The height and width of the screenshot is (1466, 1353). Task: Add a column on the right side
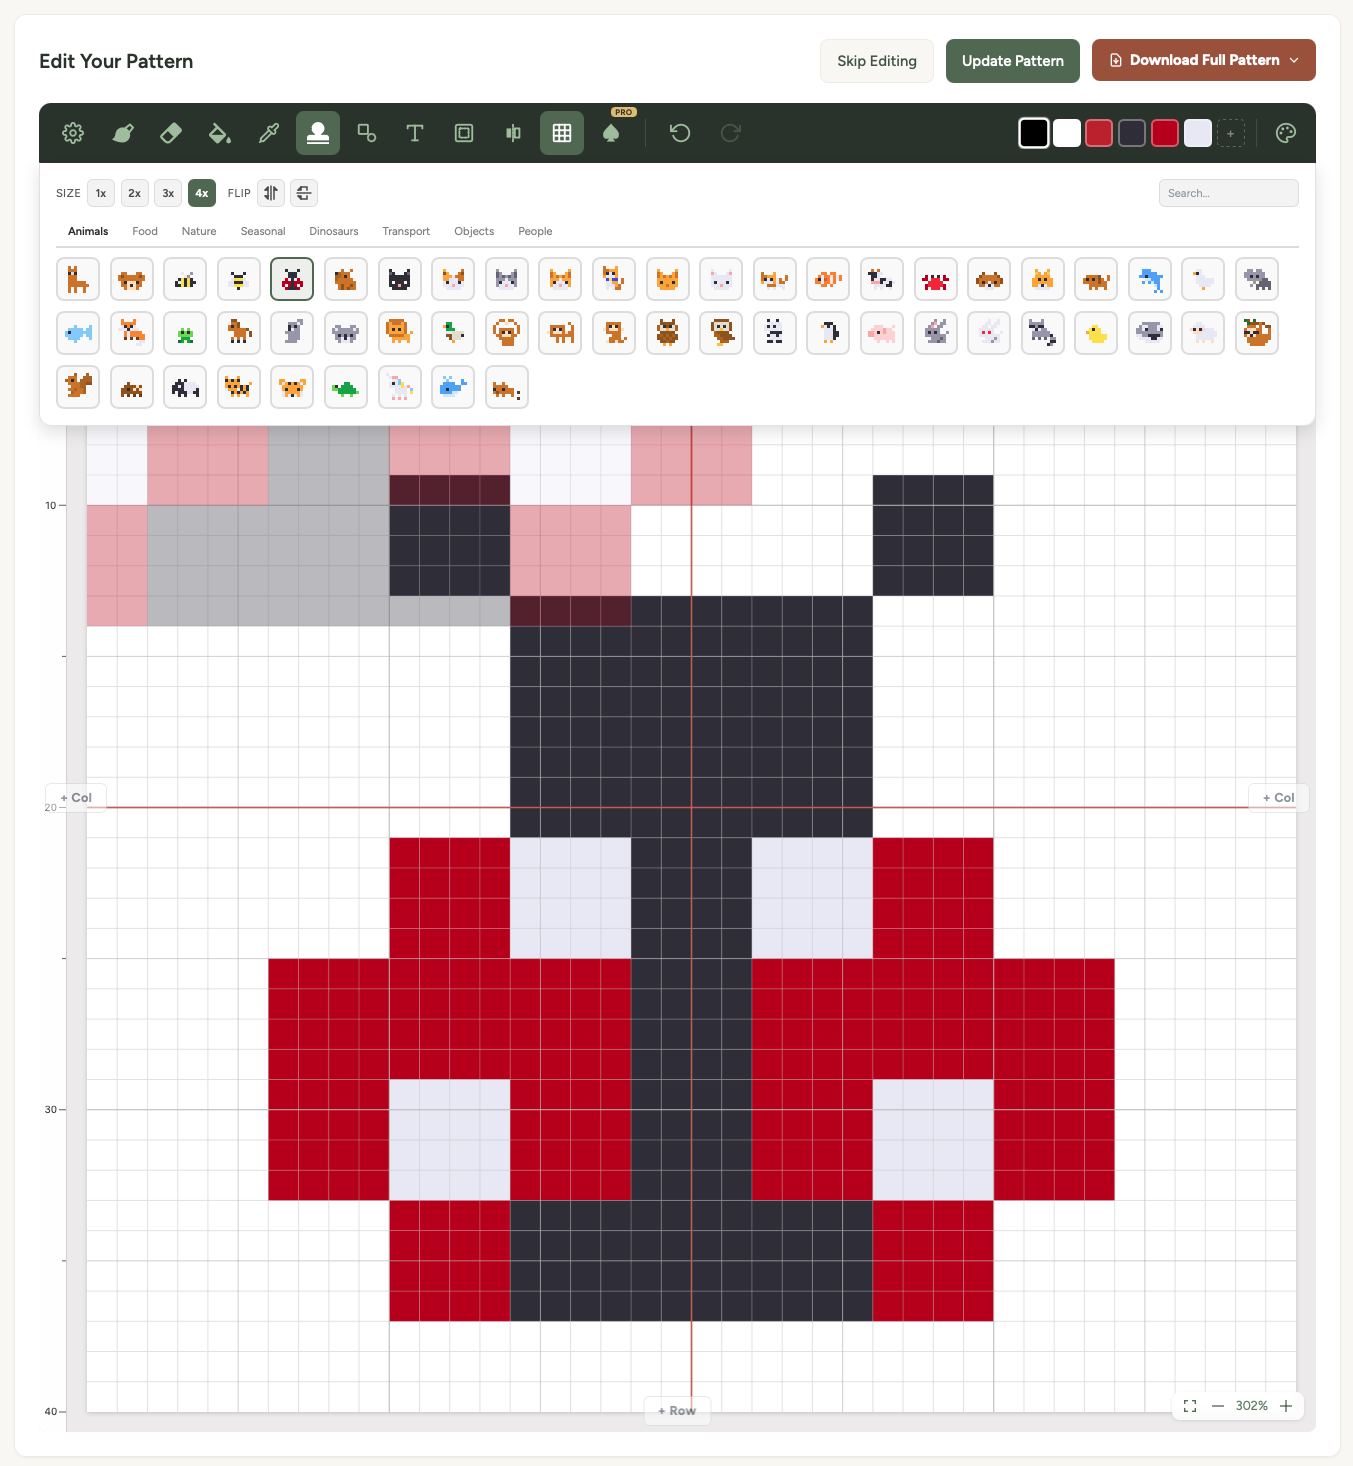(x=1278, y=798)
